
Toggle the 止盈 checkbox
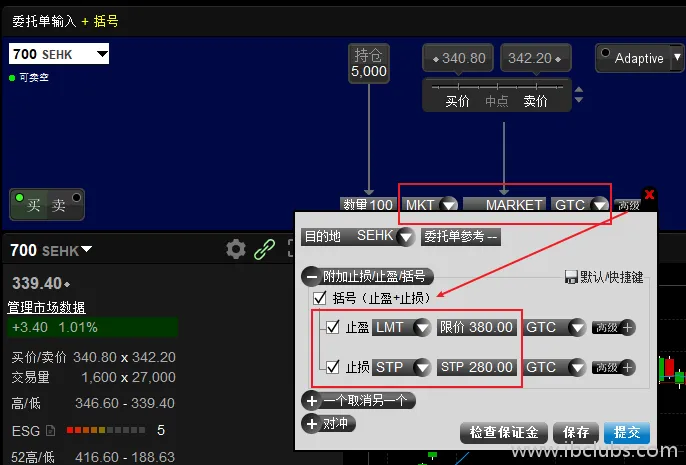point(333,327)
